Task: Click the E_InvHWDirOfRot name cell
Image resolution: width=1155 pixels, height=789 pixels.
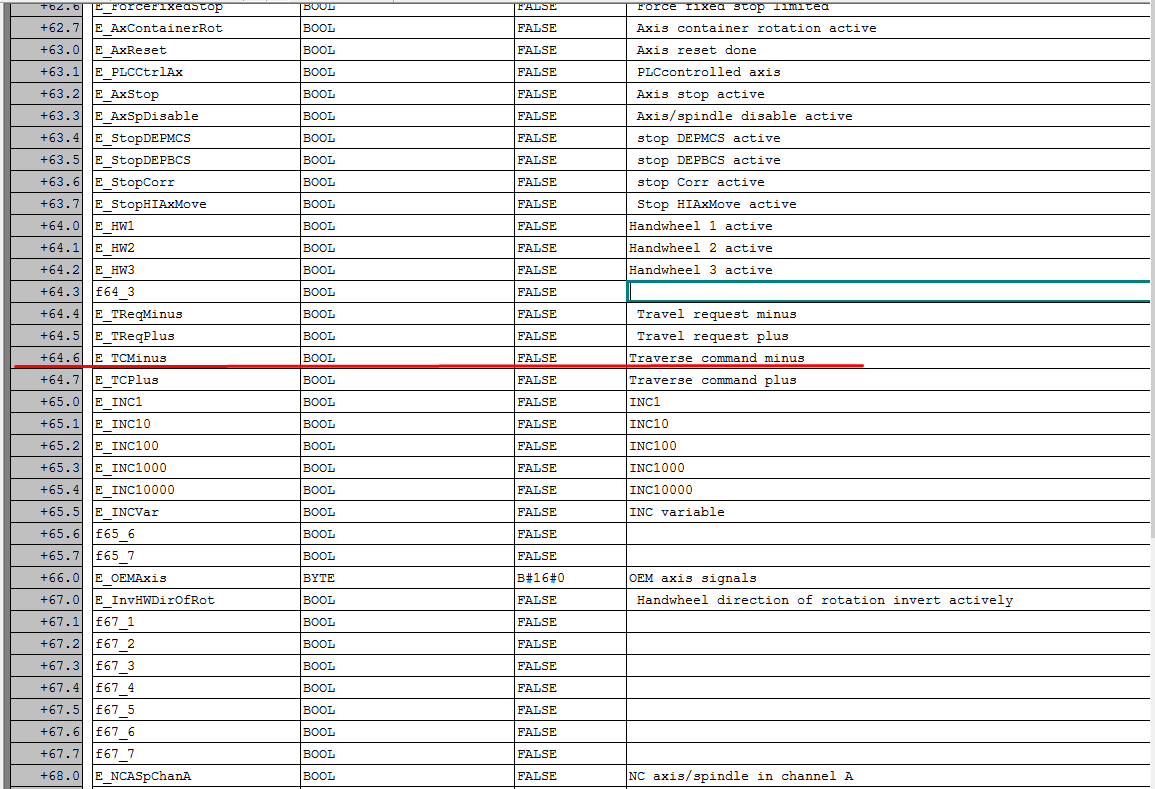Action: coord(197,600)
